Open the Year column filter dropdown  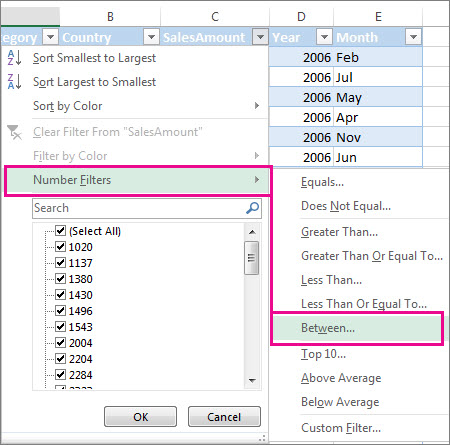point(324,37)
